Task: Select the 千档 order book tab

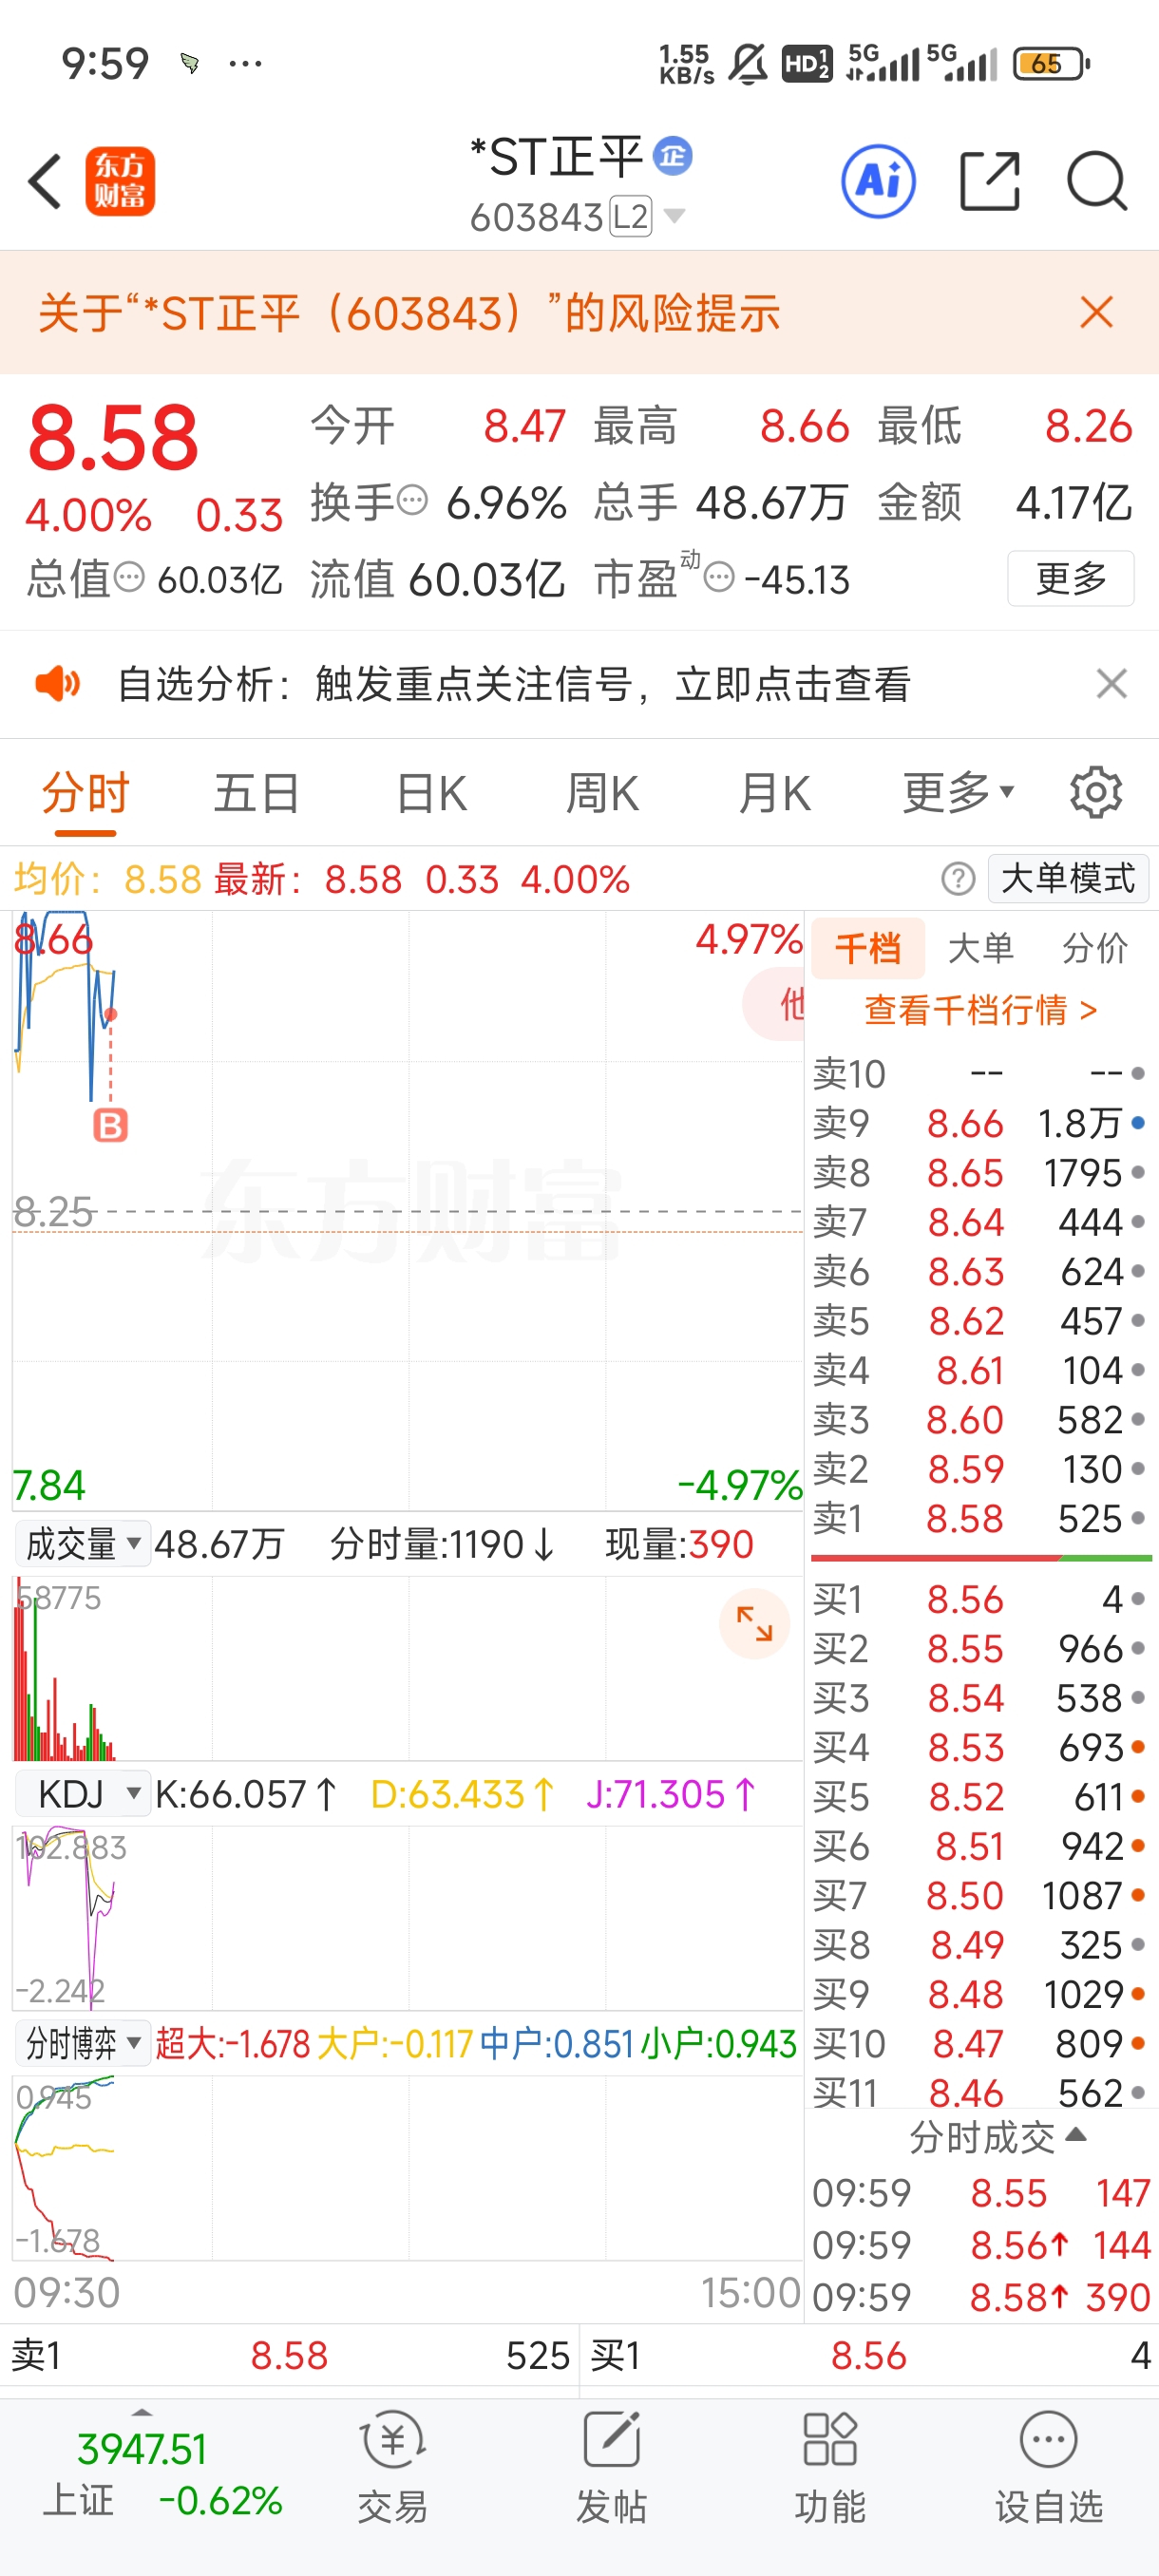Action: (x=868, y=947)
